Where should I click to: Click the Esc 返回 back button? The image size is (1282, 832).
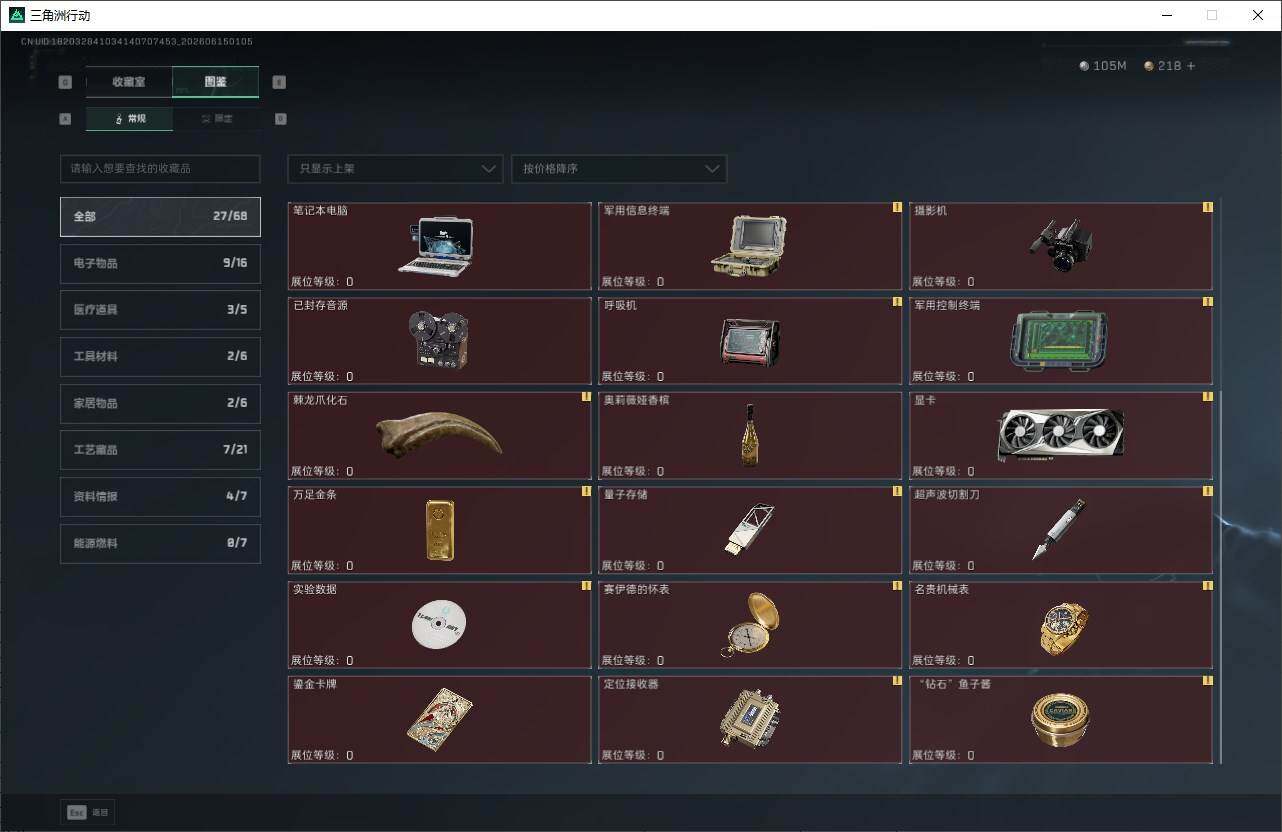pos(87,812)
